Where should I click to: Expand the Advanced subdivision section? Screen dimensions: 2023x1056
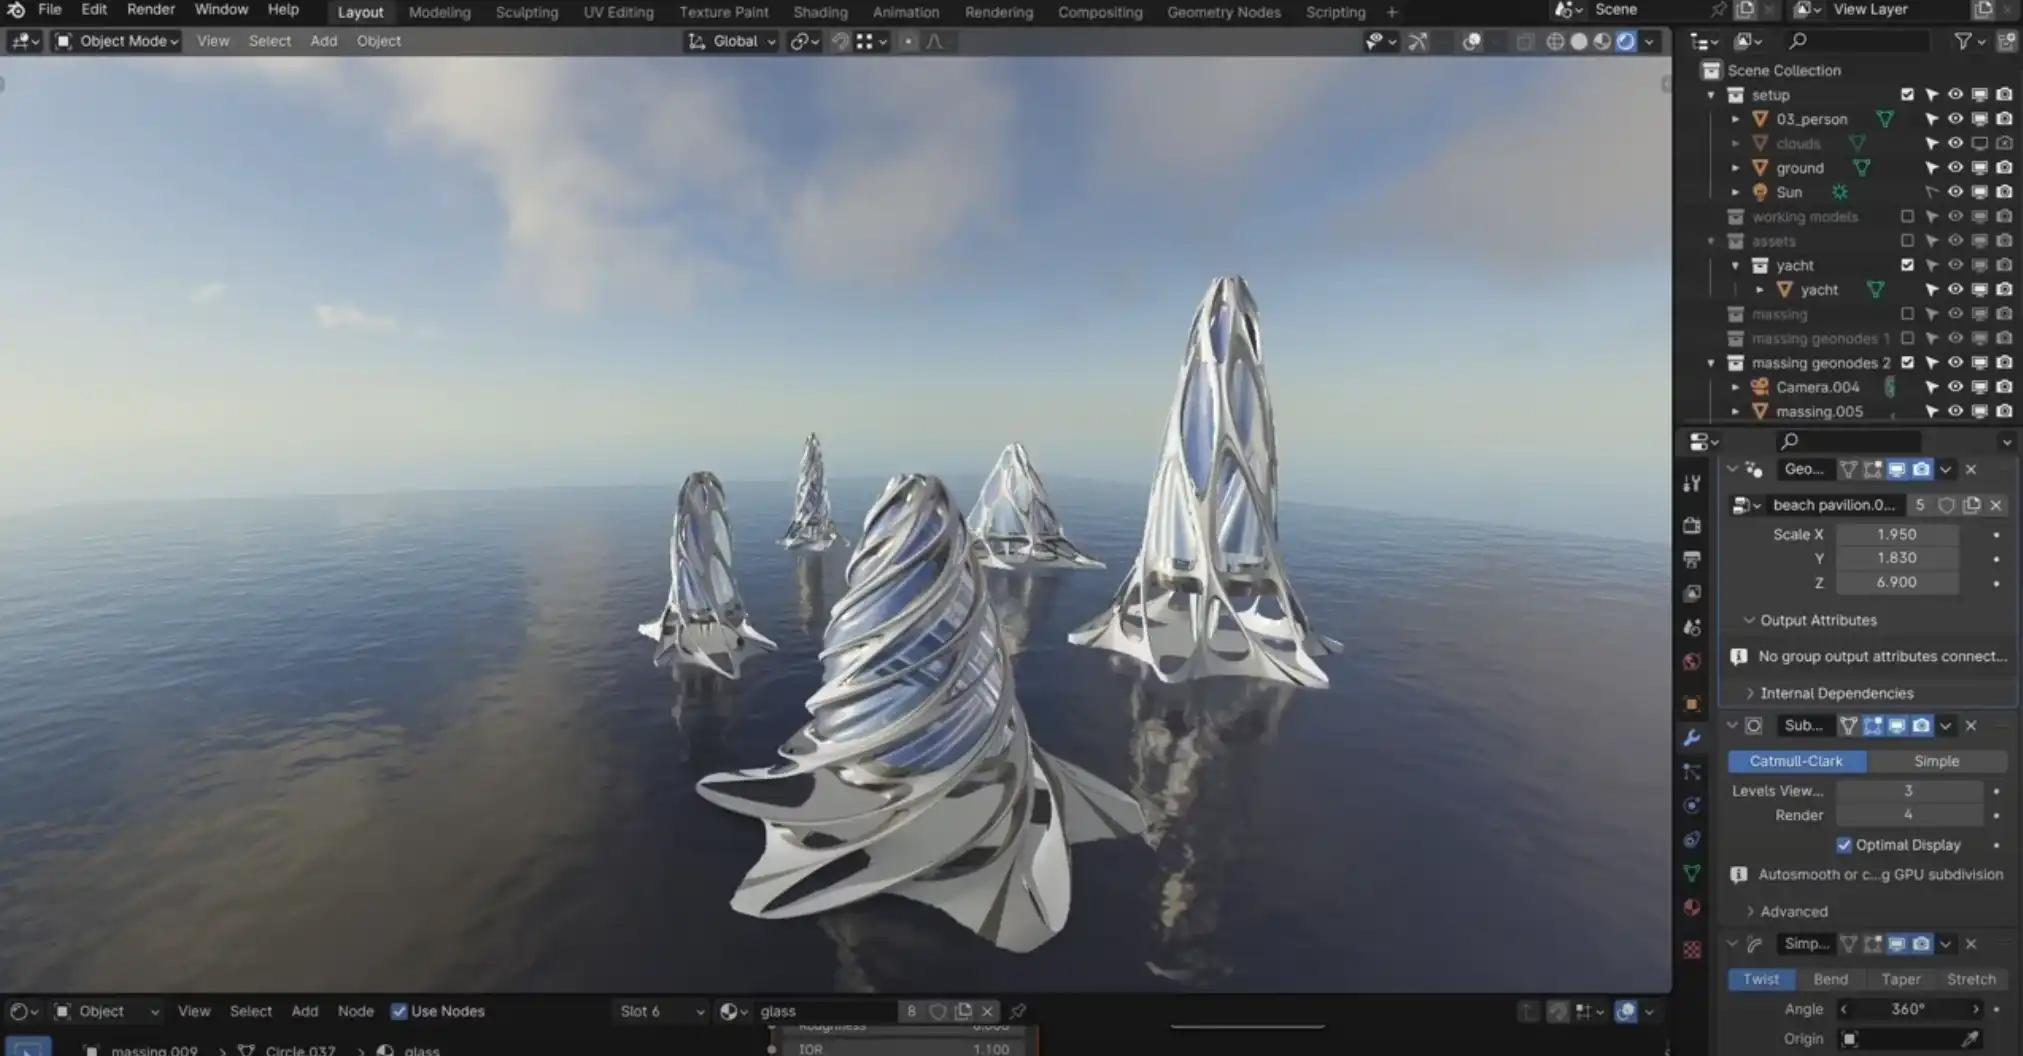point(1751,911)
